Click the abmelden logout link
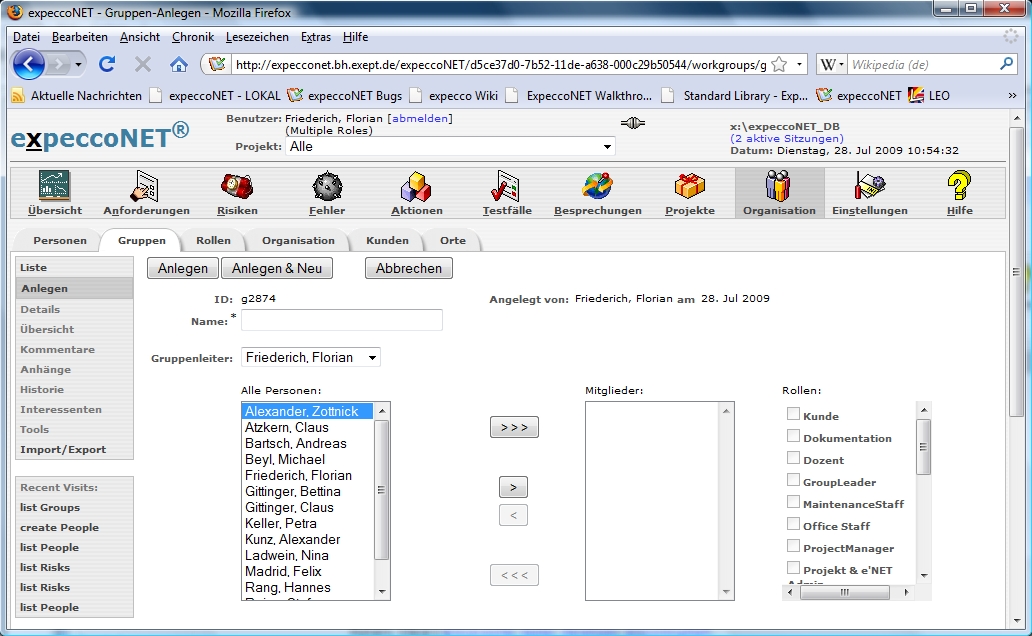The image size is (1032, 636). coord(419,118)
